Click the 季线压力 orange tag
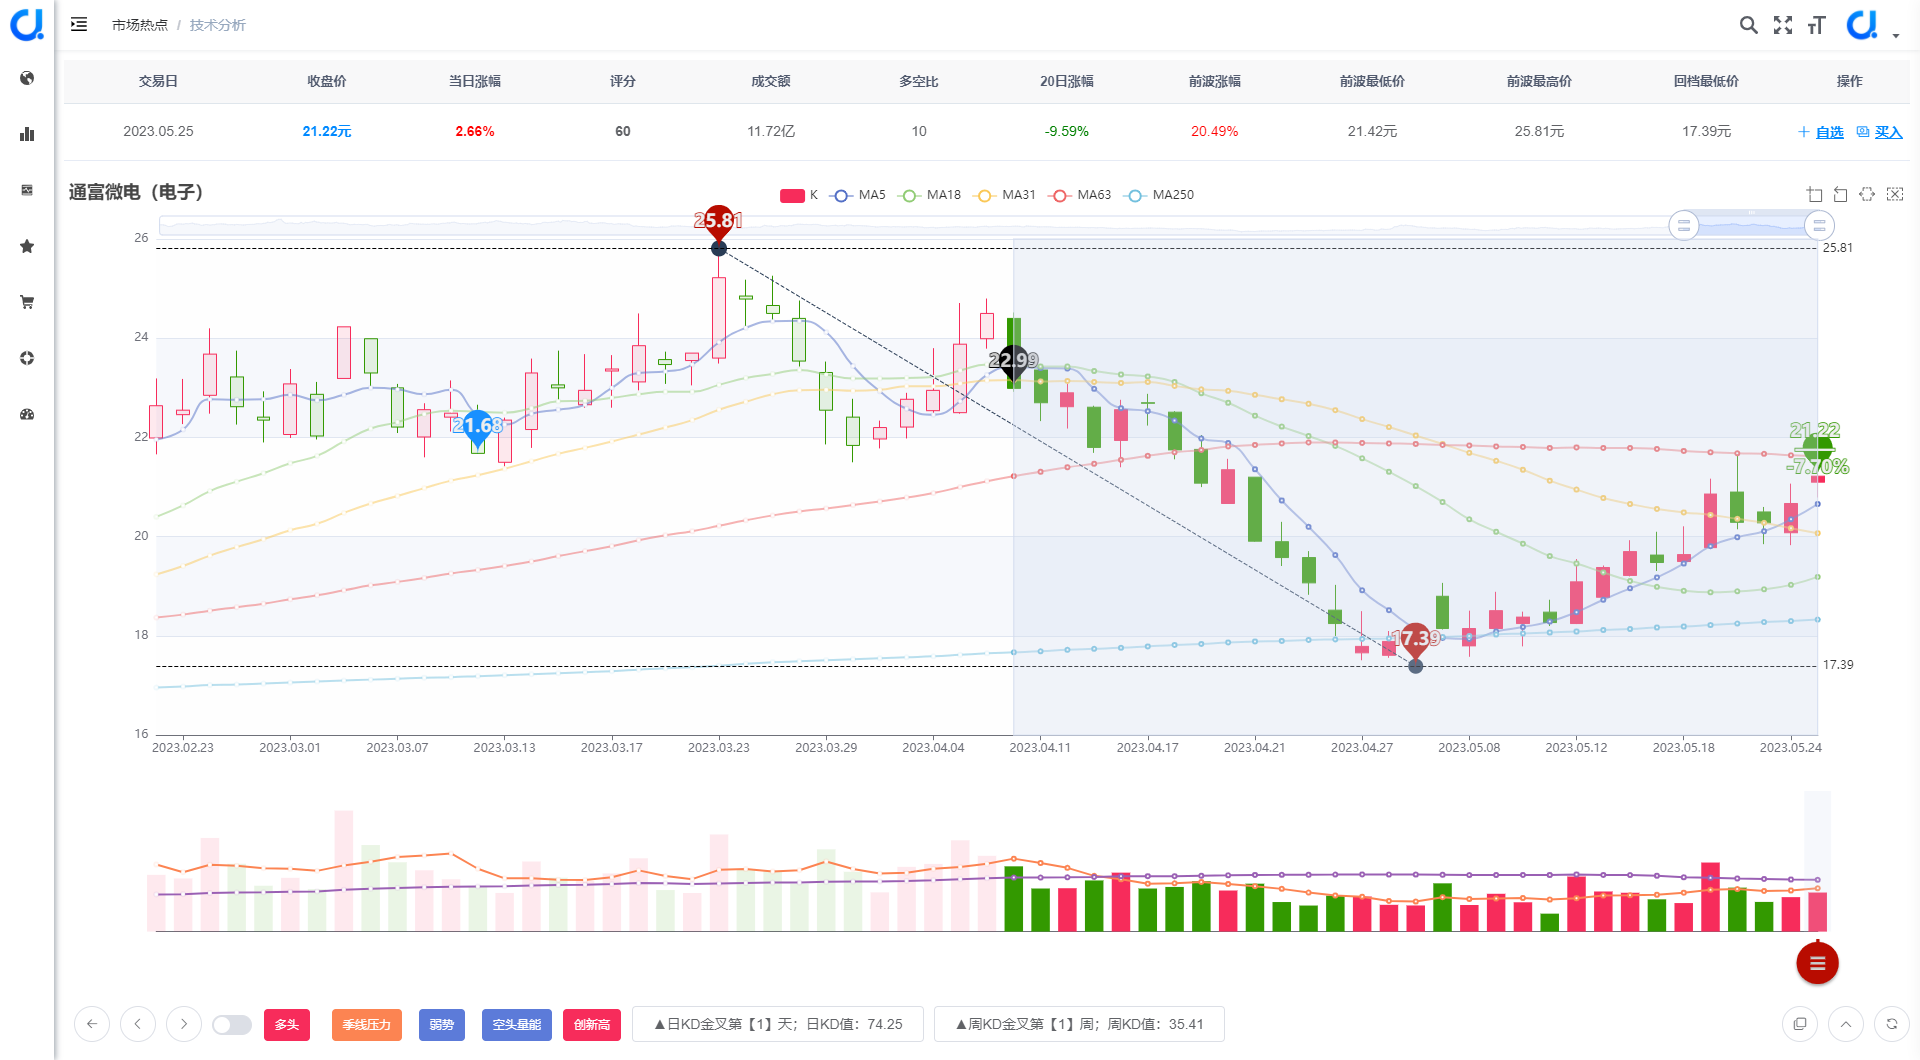Viewport: 1920px width, 1060px height. 367,1025
